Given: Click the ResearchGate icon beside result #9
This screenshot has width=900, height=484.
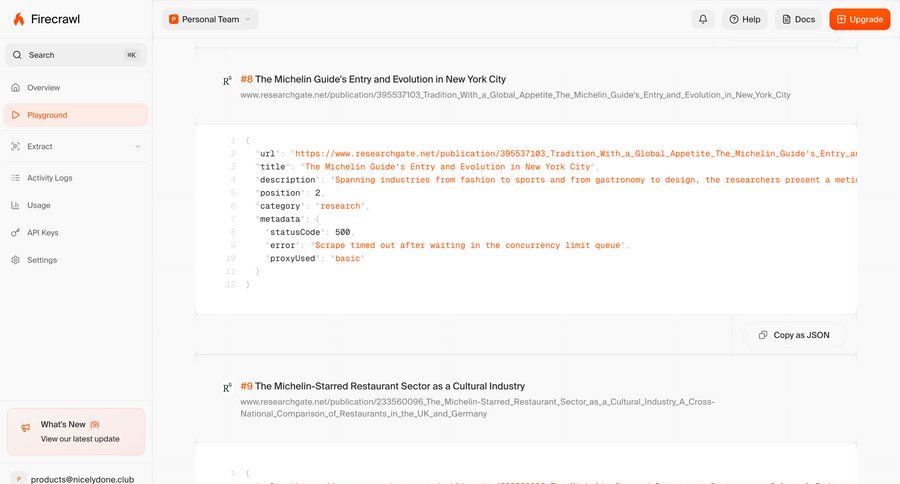Looking at the screenshot, I should [227, 387].
